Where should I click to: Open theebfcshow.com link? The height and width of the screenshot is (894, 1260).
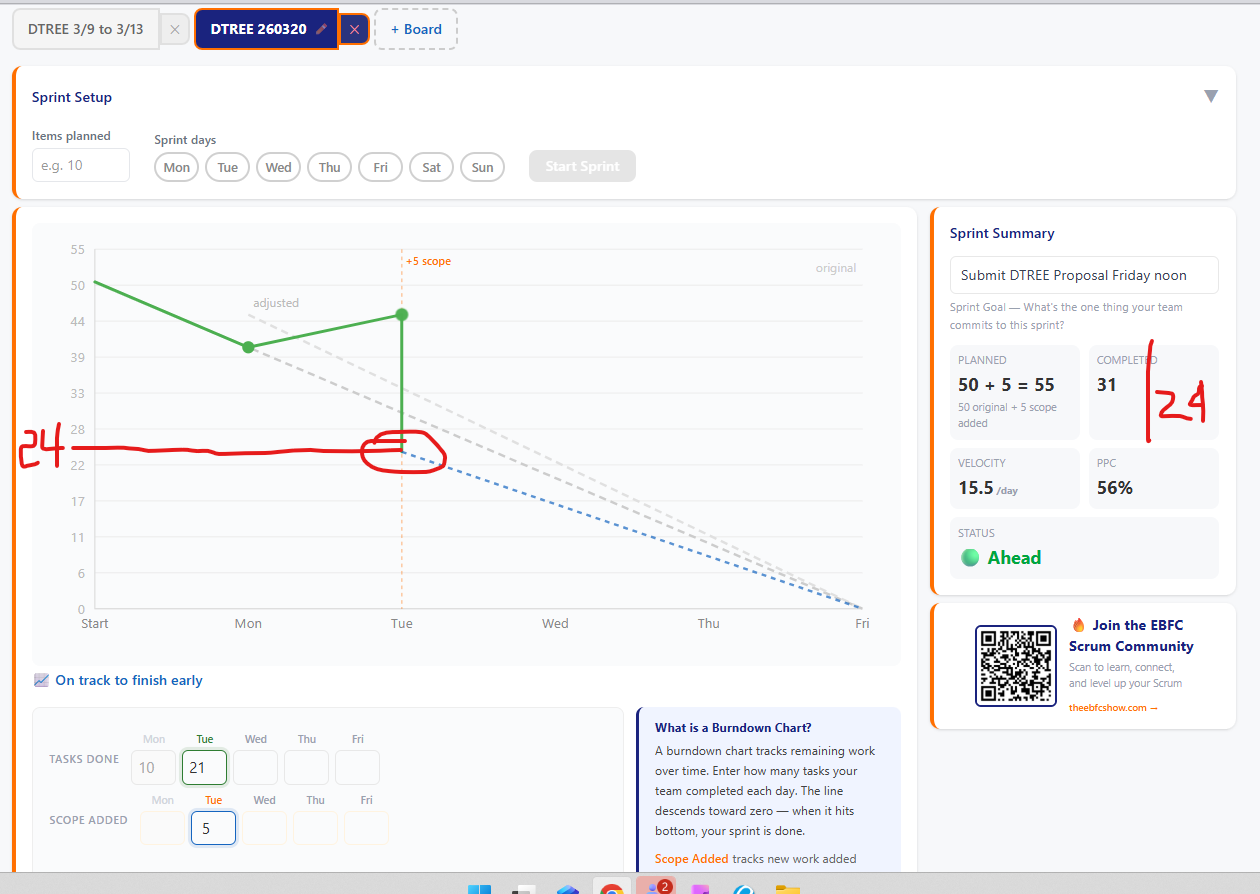(1113, 708)
